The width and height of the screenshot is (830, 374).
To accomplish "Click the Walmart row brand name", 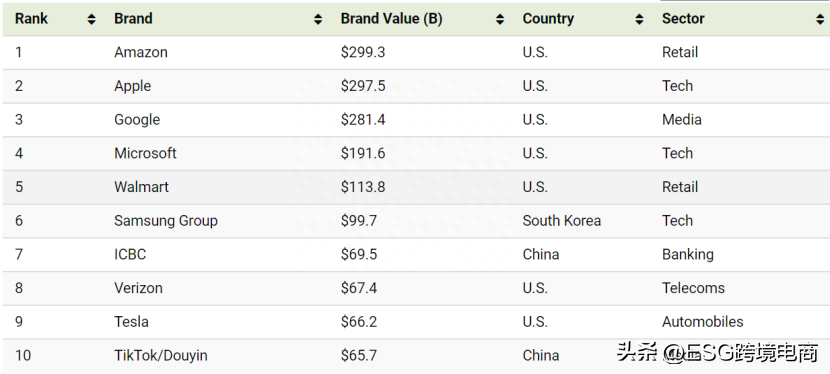I will [141, 187].
